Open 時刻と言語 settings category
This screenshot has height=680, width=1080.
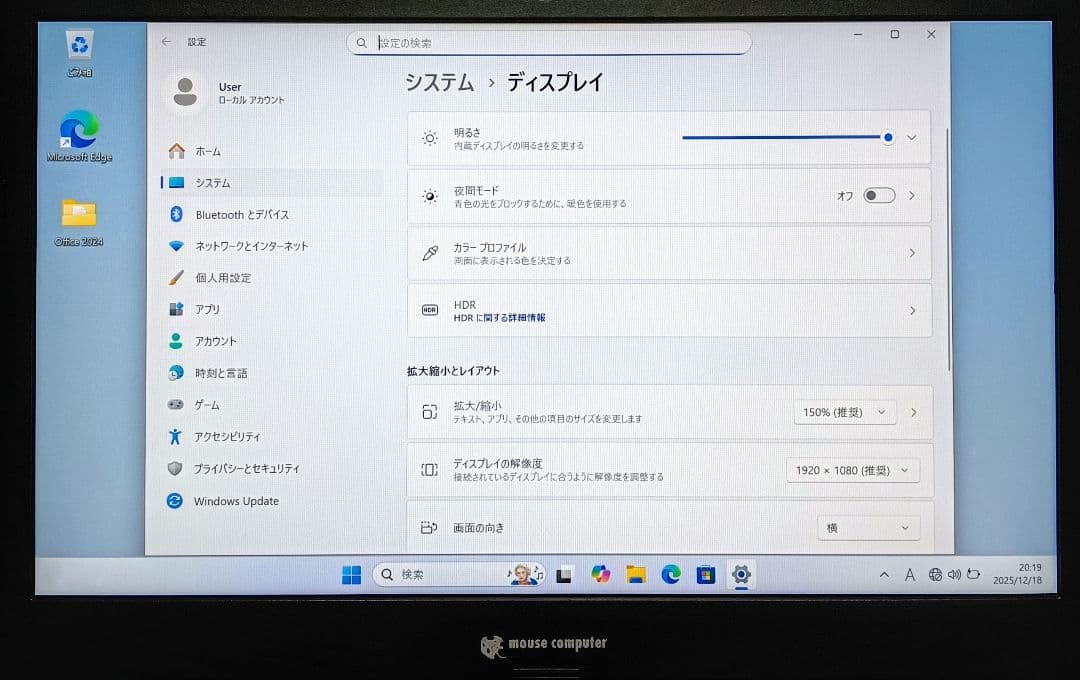(271, 373)
